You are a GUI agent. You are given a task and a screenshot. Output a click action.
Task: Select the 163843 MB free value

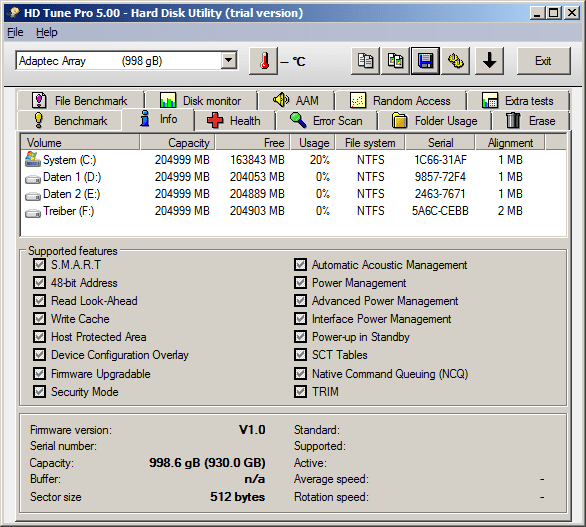257,160
